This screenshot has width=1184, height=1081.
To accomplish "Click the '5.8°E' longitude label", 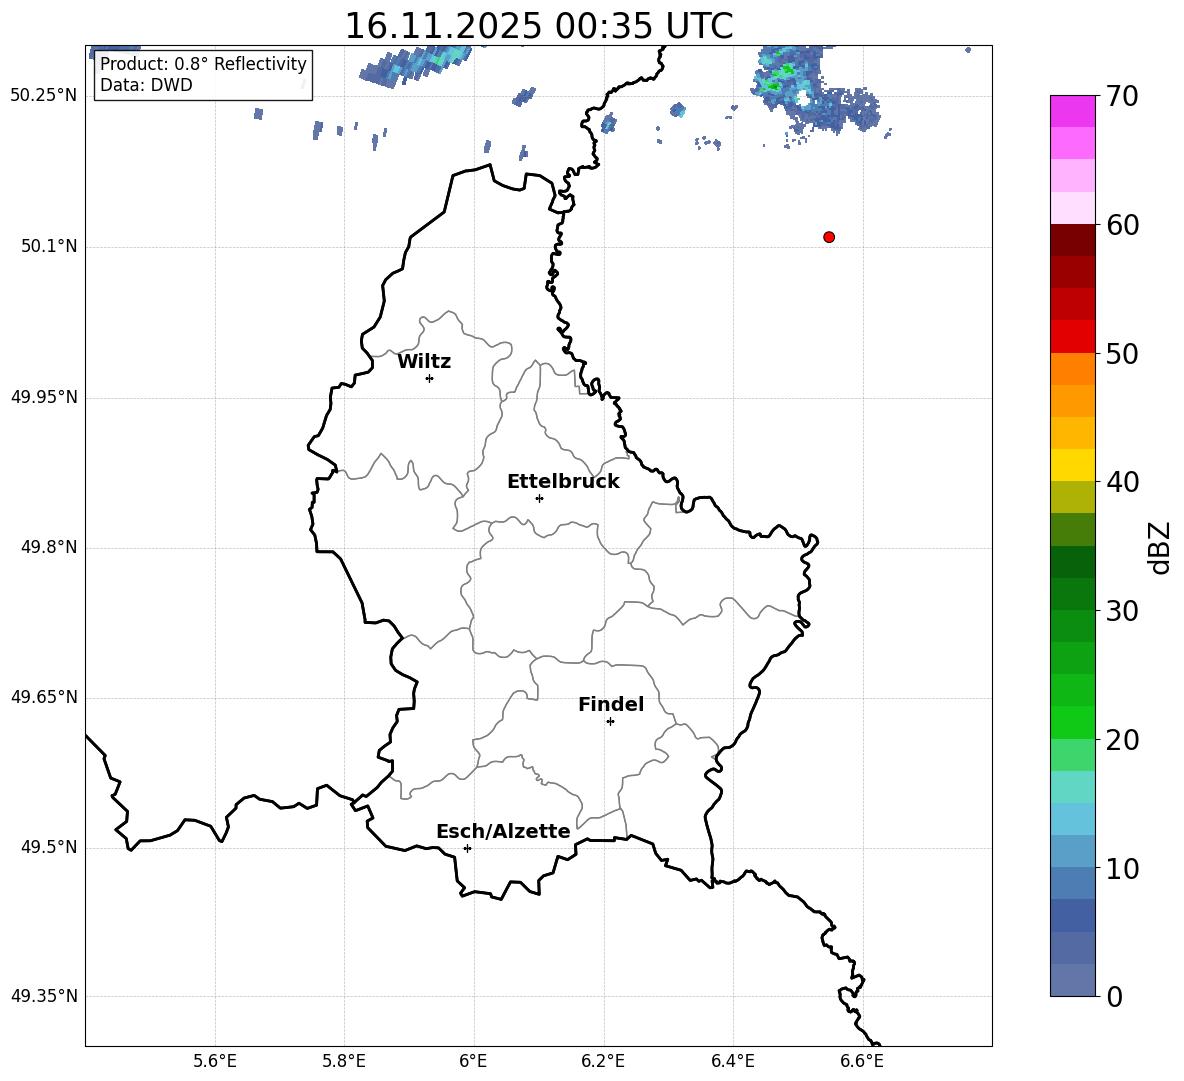I will click(x=344, y=1061).
